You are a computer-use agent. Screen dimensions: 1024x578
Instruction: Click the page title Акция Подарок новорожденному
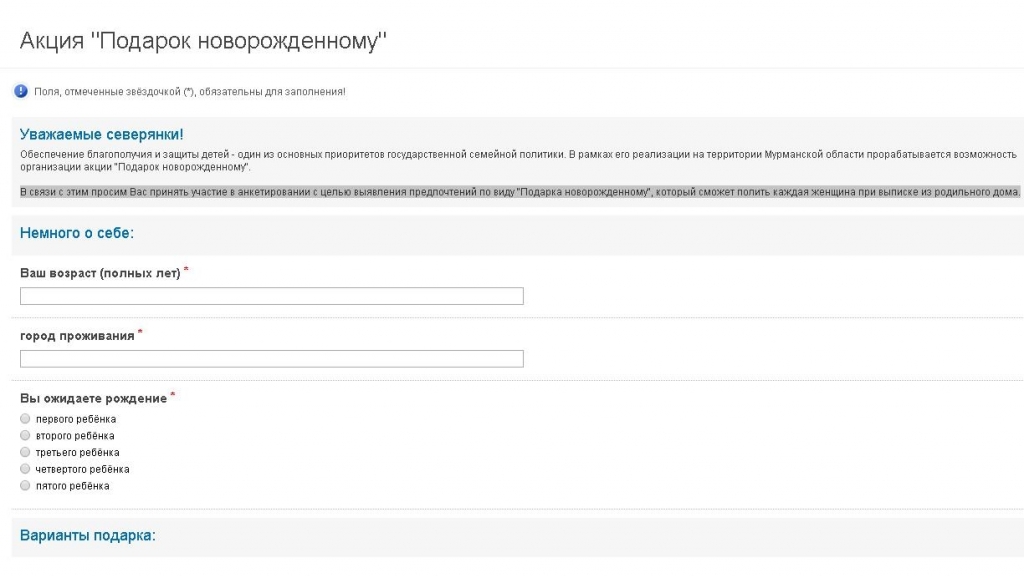(203, 40)
